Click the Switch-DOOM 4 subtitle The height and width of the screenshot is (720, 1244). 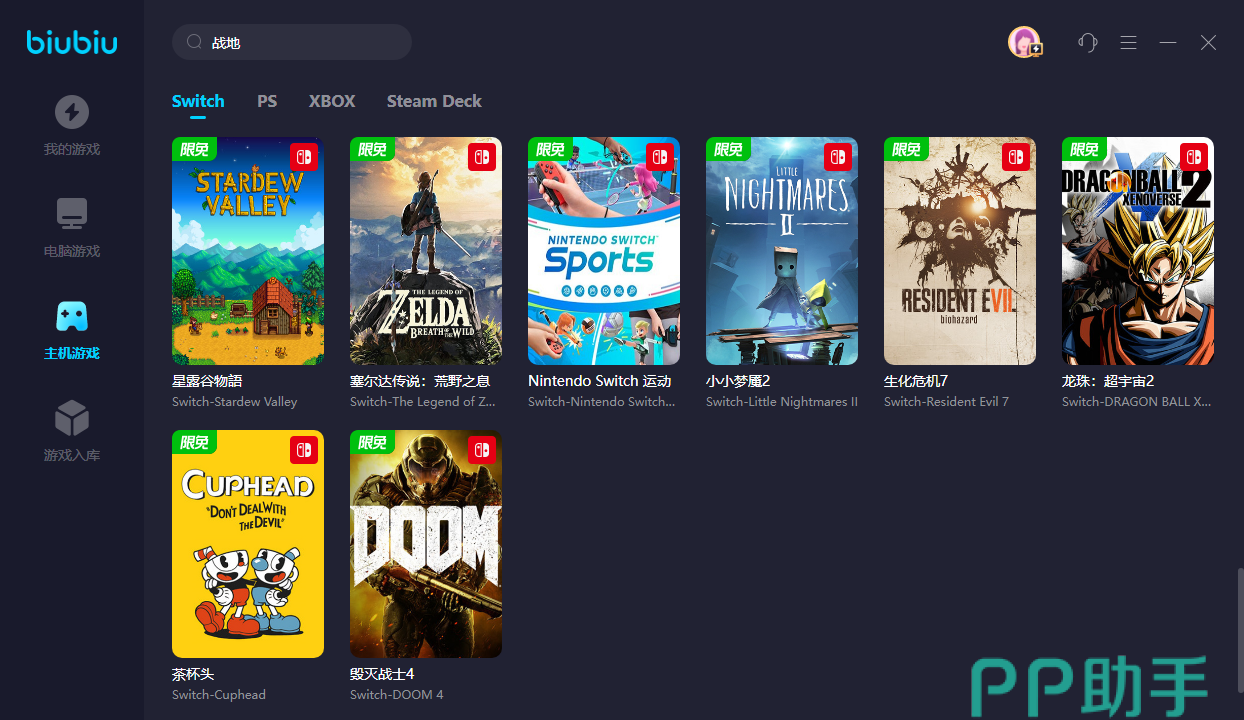pos(397,695)
